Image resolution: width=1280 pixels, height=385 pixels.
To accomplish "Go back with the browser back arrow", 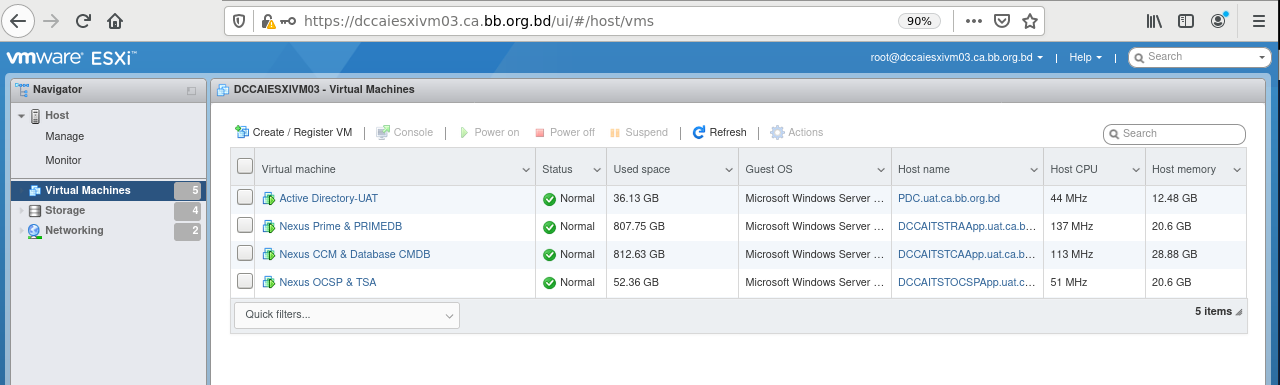I will [17, 20].
